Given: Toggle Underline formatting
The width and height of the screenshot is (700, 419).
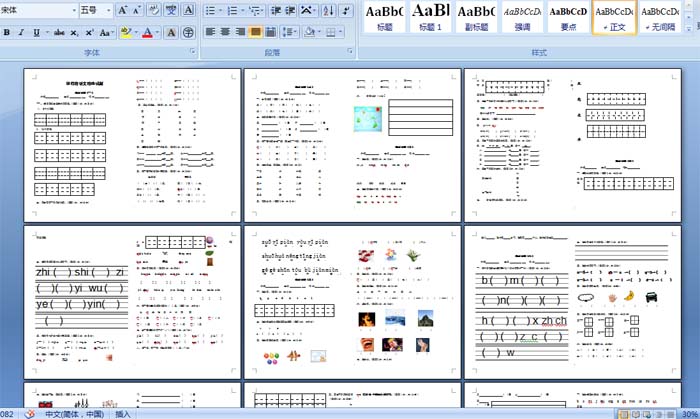Looking at the screenshot, I should 36,33.
